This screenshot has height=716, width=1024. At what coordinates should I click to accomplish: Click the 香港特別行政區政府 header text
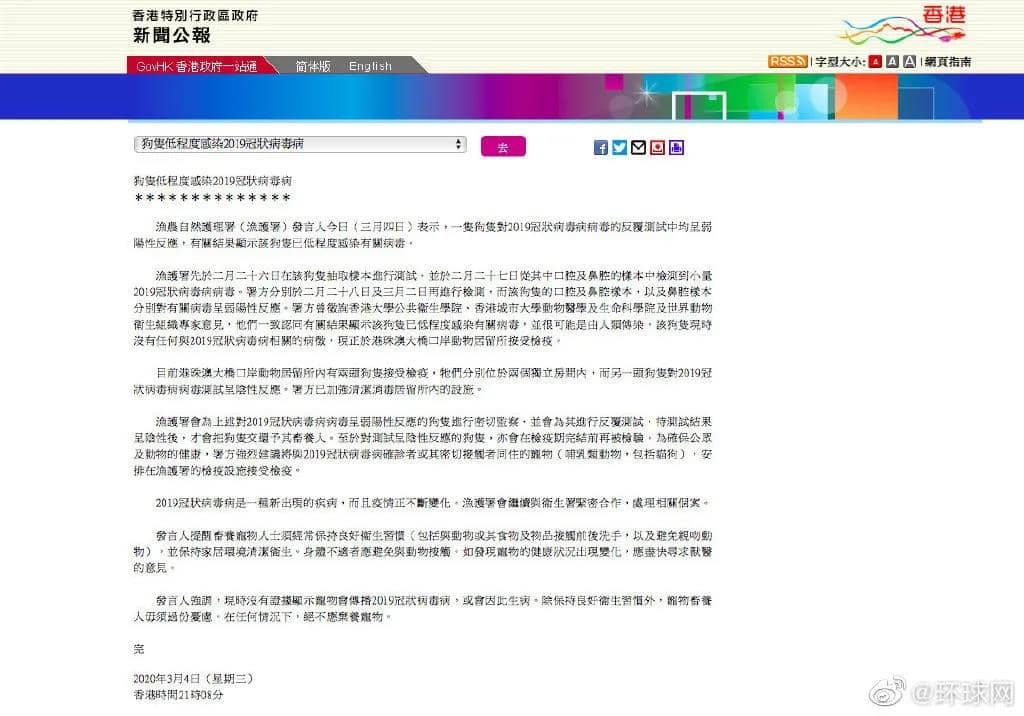(194, 15)
